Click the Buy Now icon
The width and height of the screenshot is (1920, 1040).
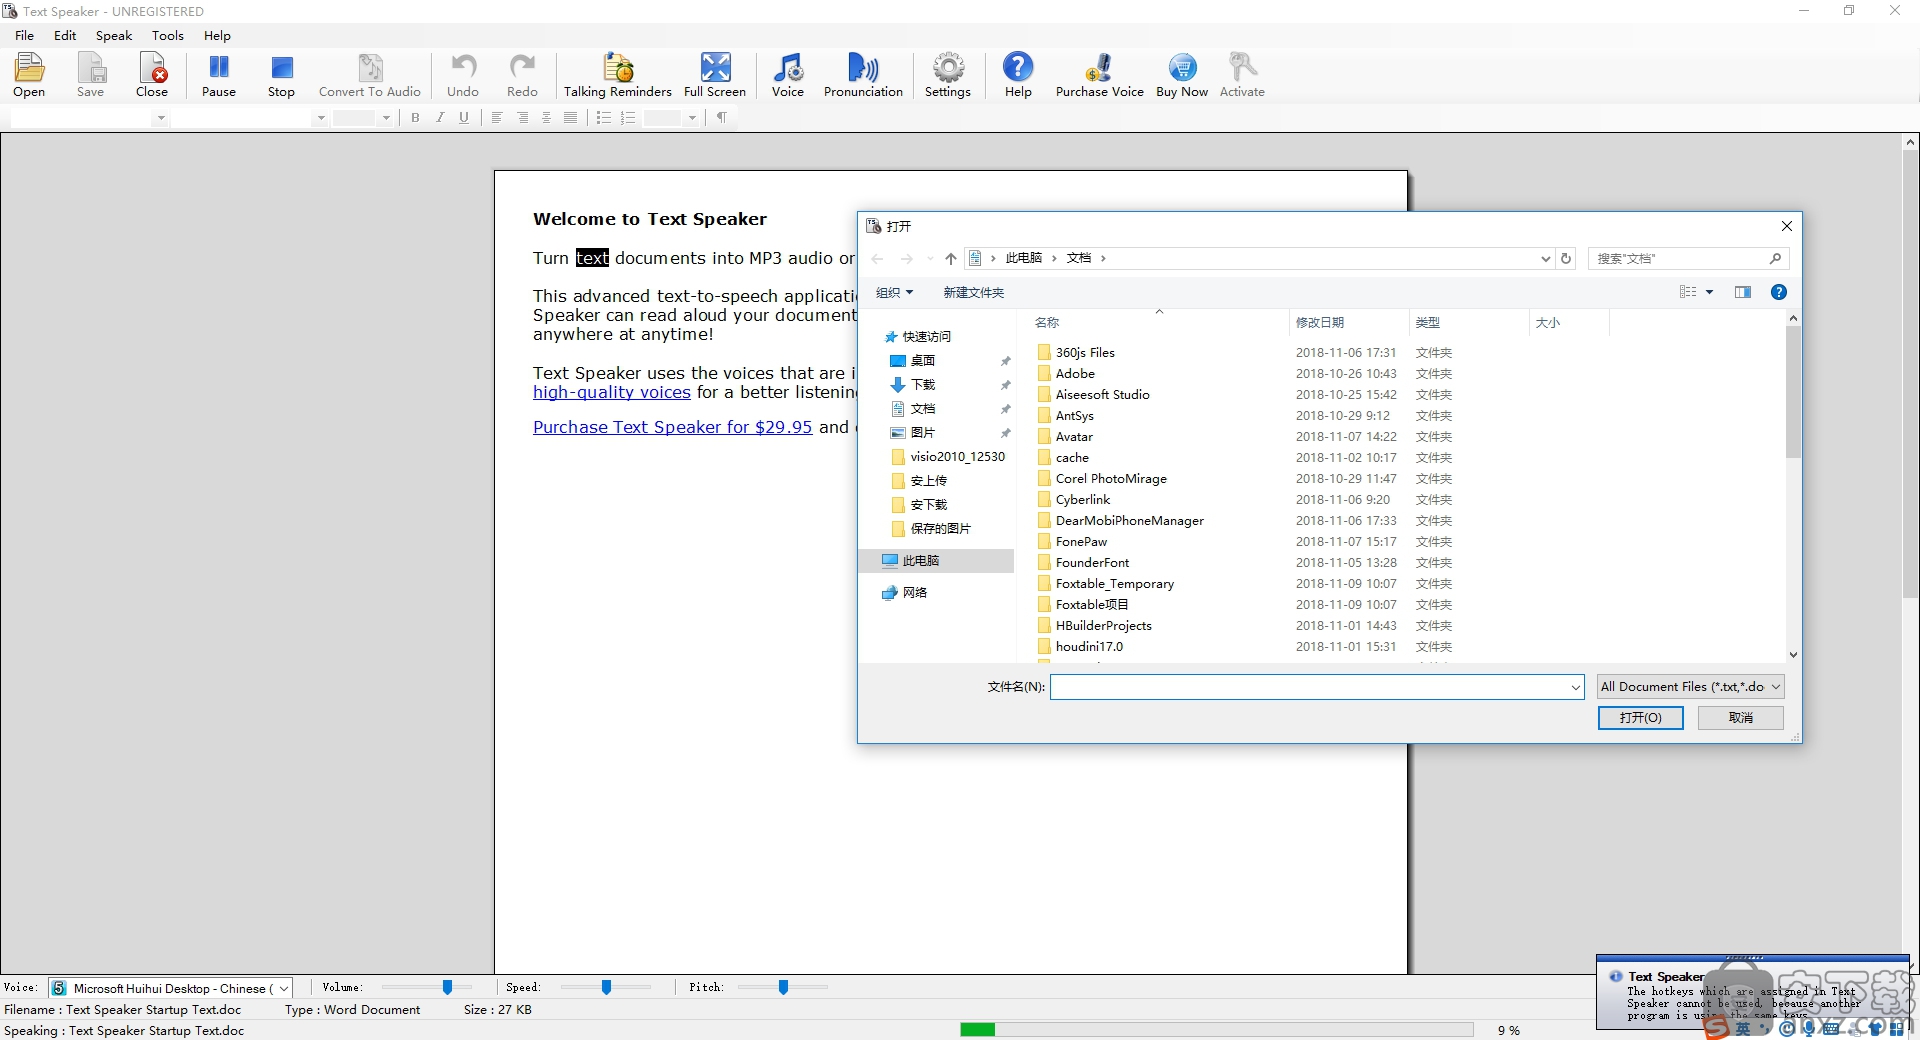[x=1182, y=75]
